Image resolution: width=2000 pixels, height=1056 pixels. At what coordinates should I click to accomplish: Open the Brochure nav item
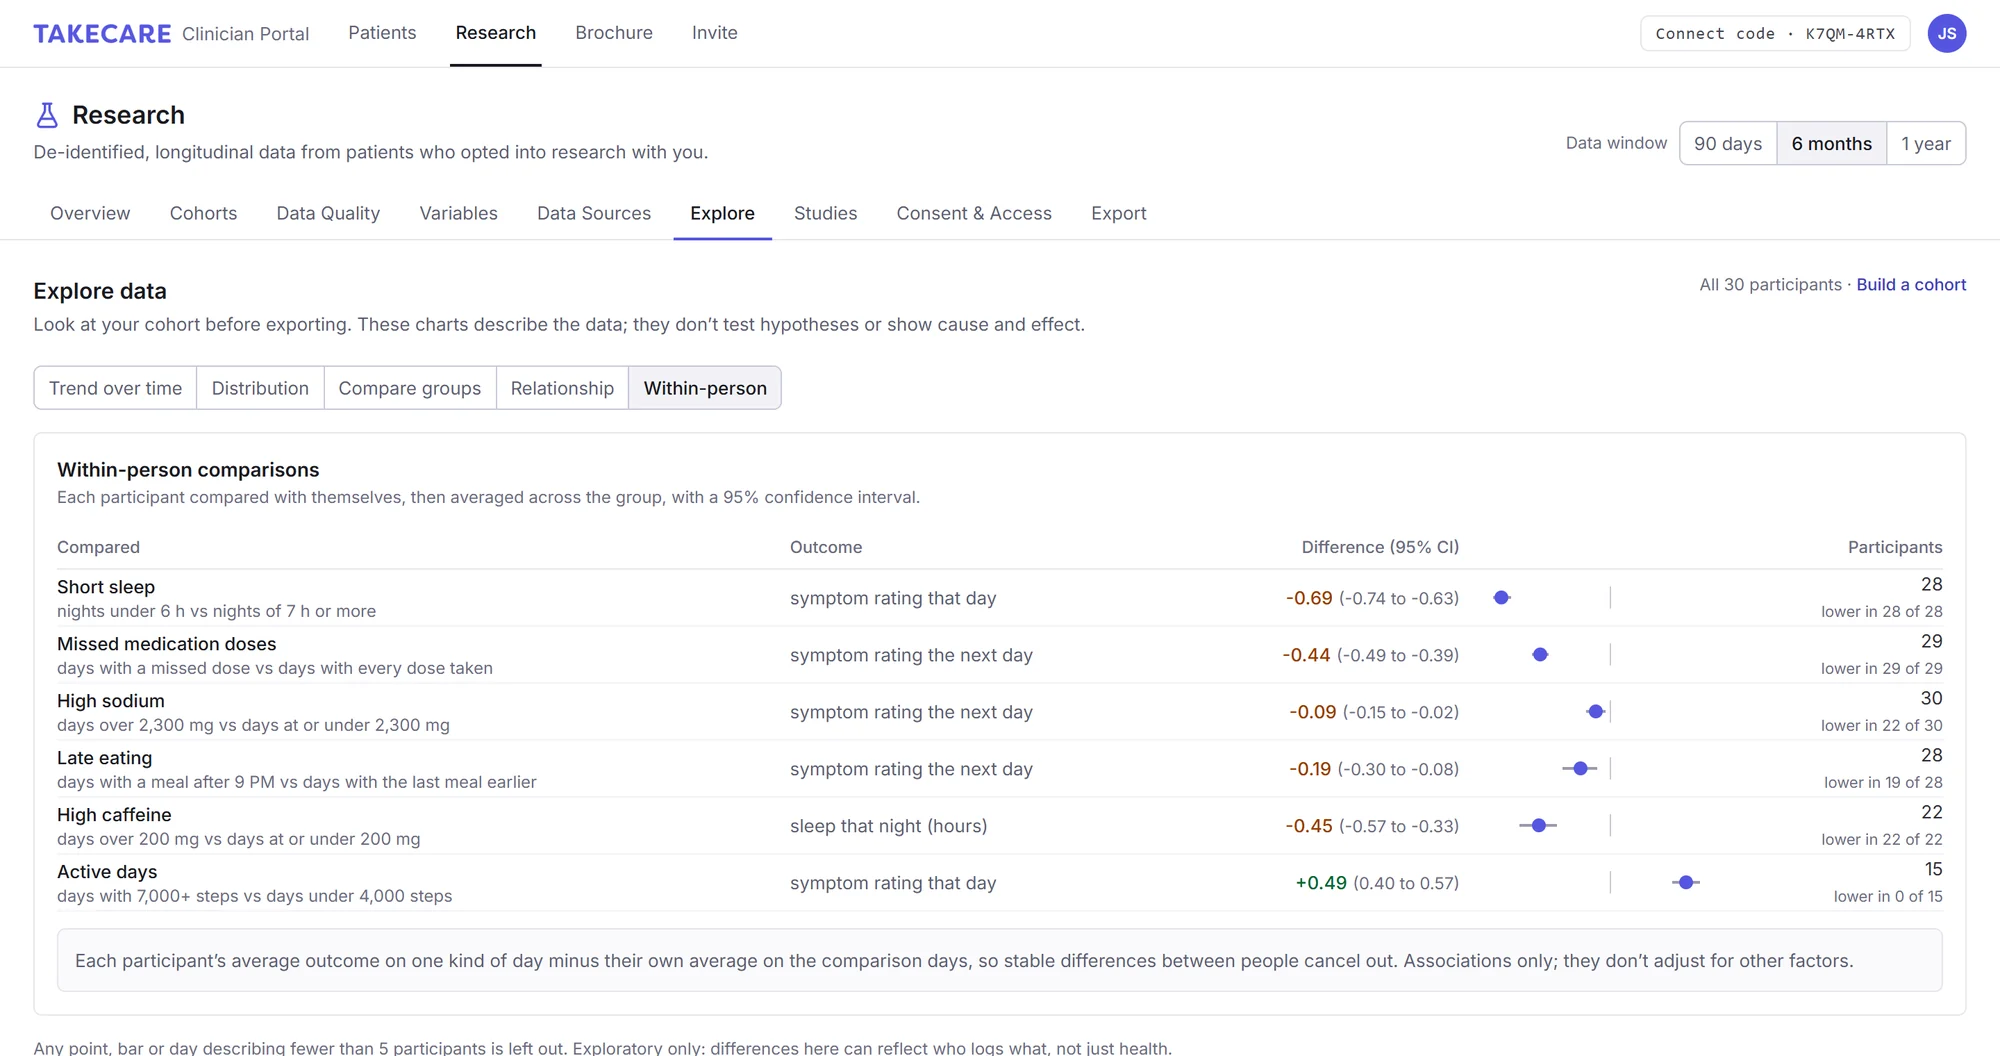(614, 33)
